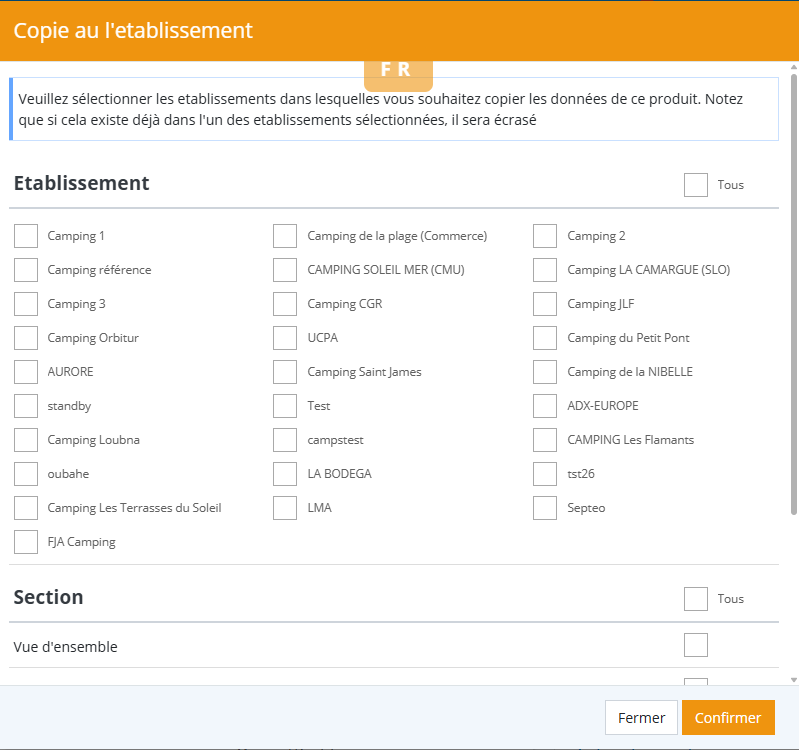799x750 pixels.
Task: Select all establishments with Tous checkbox
Action: tap(696, 185)
